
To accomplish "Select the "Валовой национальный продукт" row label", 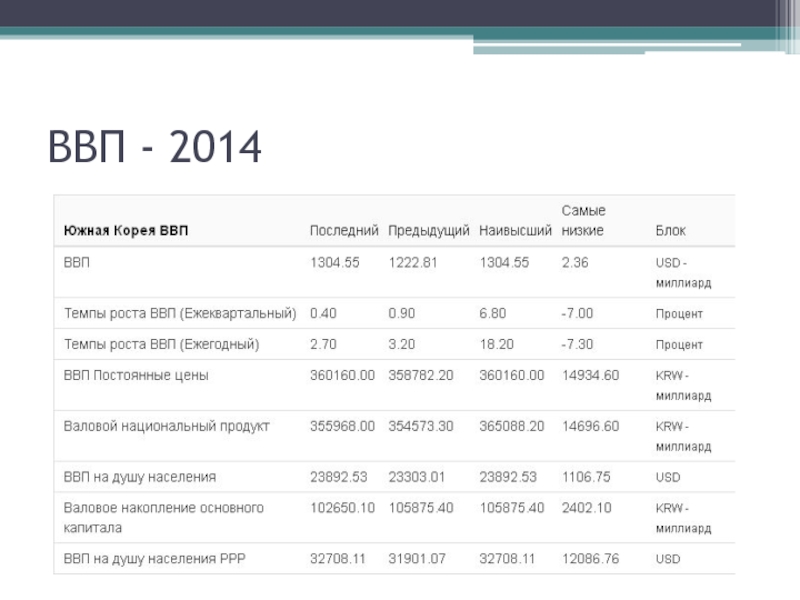I will (166, 426).
